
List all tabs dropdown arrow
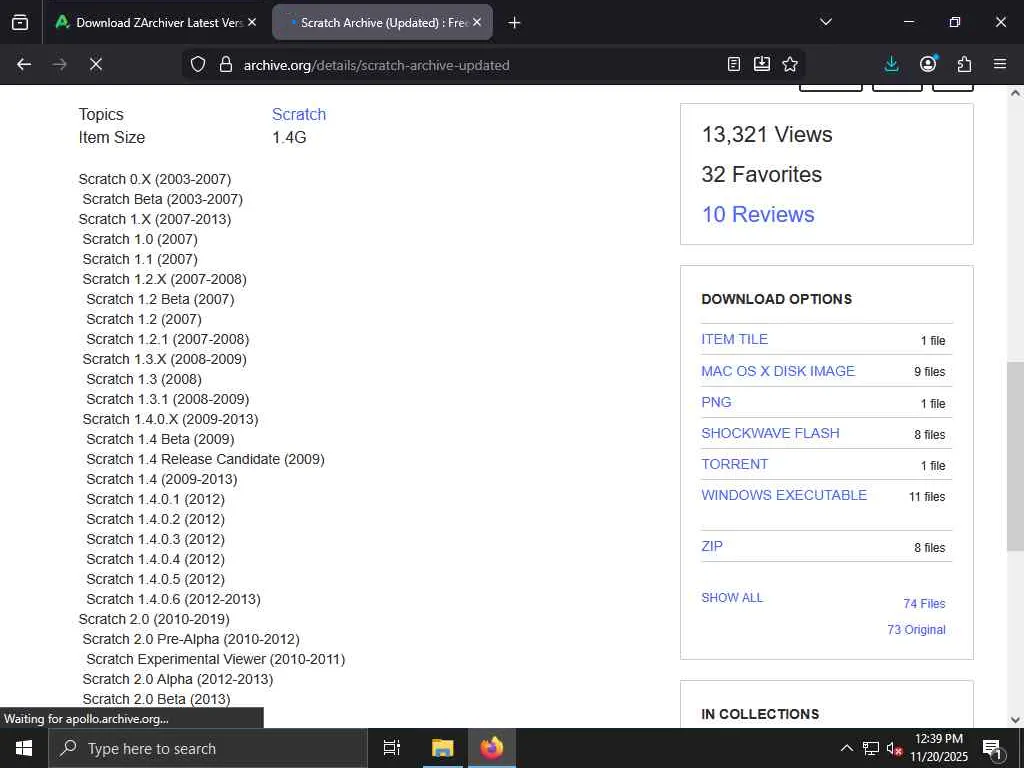826,22
